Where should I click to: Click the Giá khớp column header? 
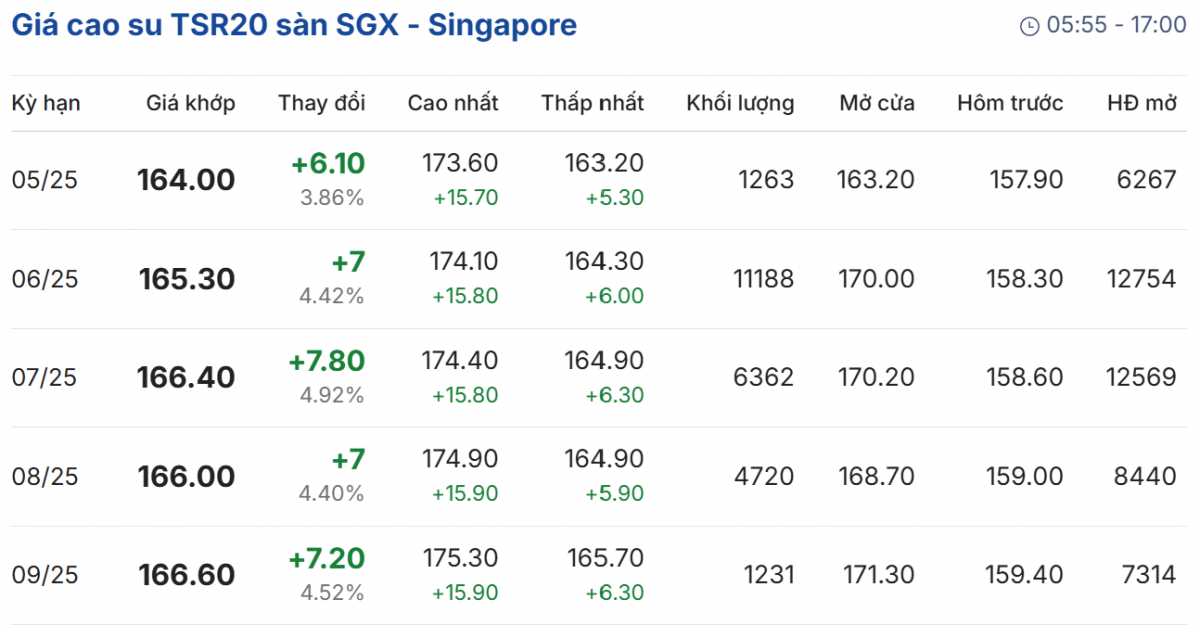(191, 103)
